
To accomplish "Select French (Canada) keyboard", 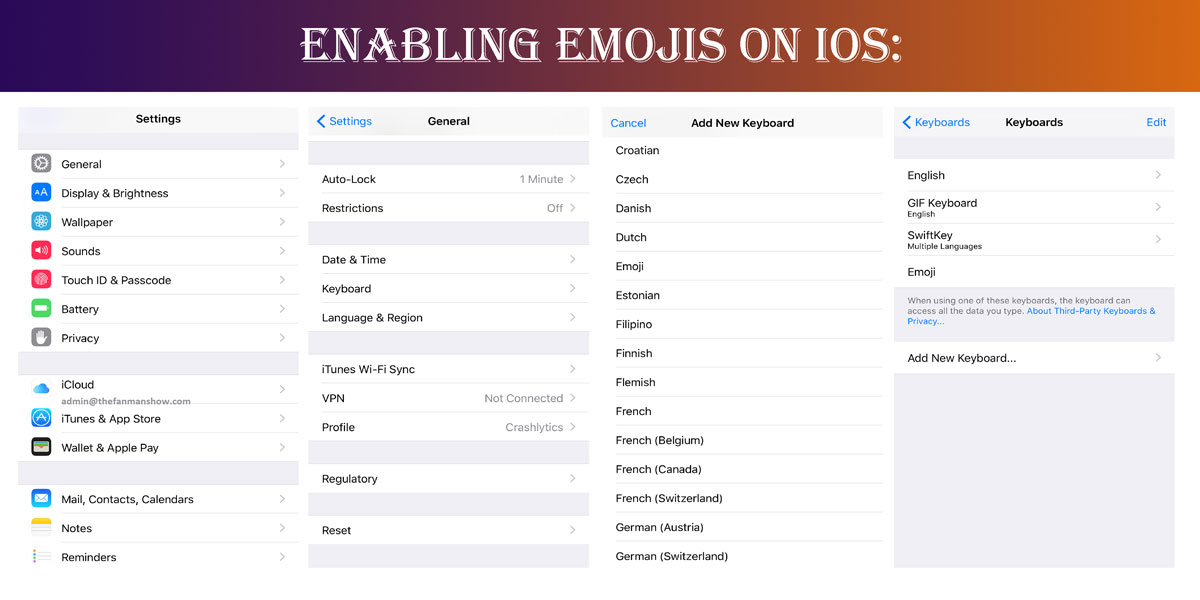I will coord(742,469).
